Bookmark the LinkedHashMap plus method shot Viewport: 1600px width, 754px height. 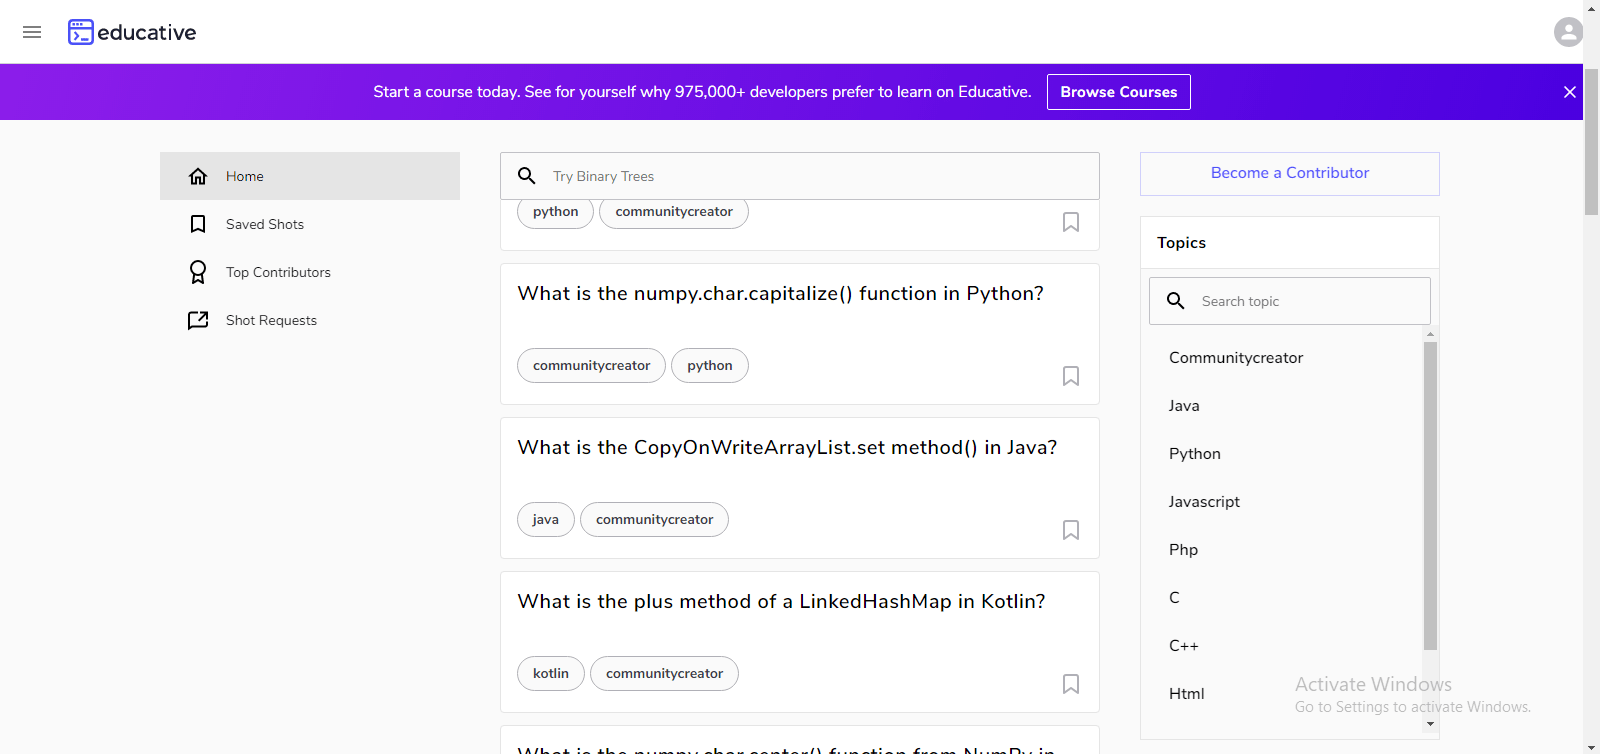tap(1070, 684)
